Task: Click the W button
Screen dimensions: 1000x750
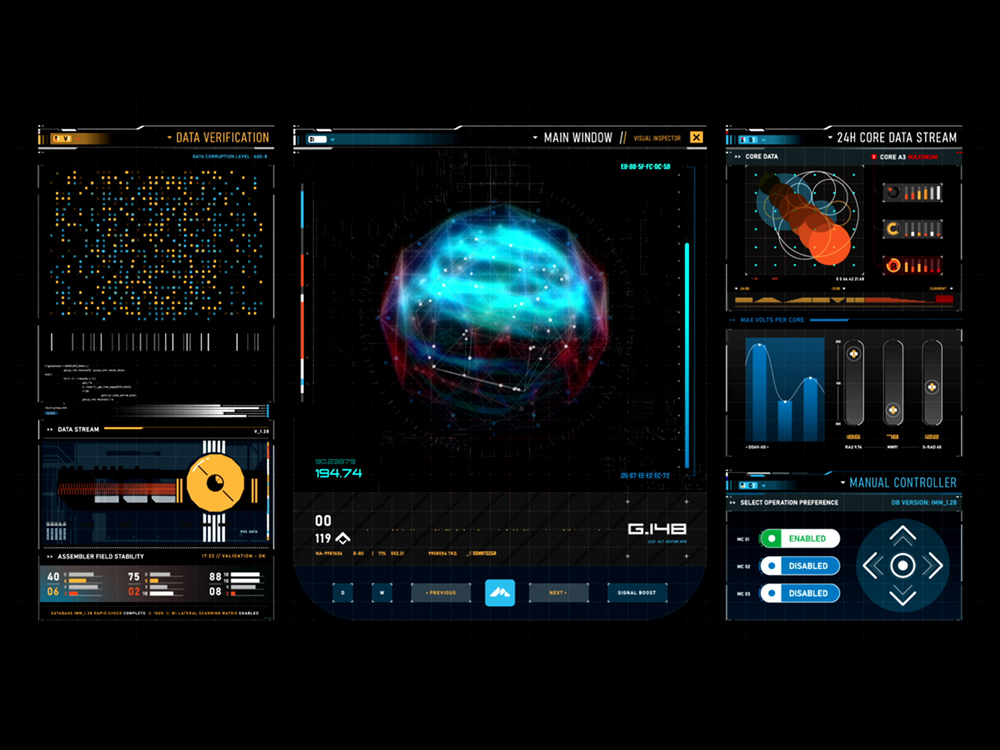Action: click(382, 592)
